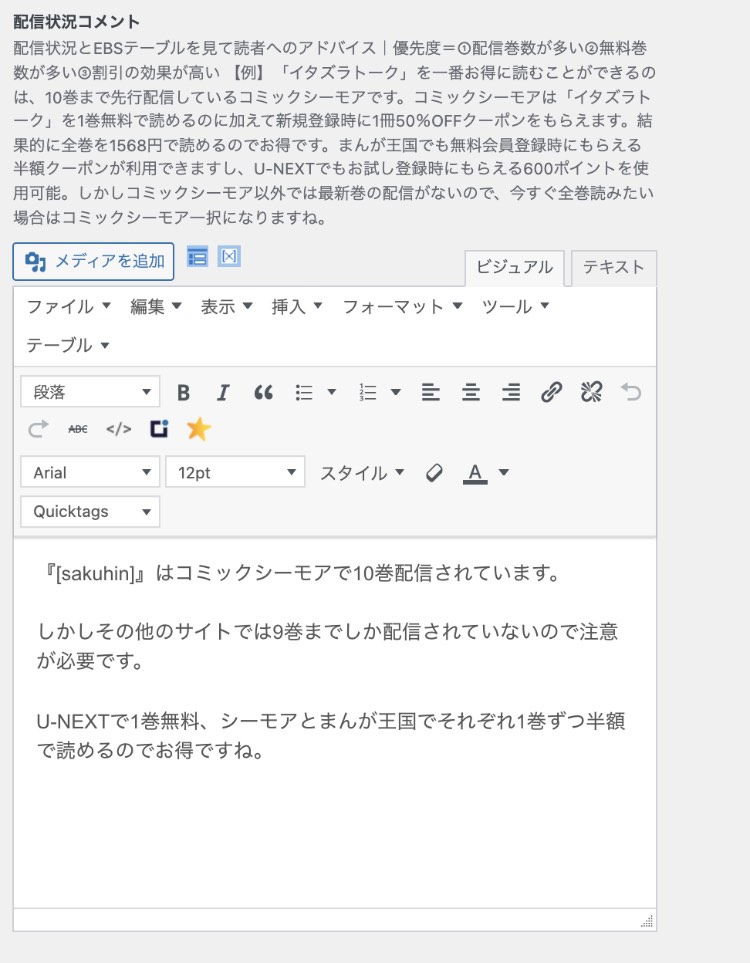
Task: Remove link from selected text
Action: tap(591, 393)
